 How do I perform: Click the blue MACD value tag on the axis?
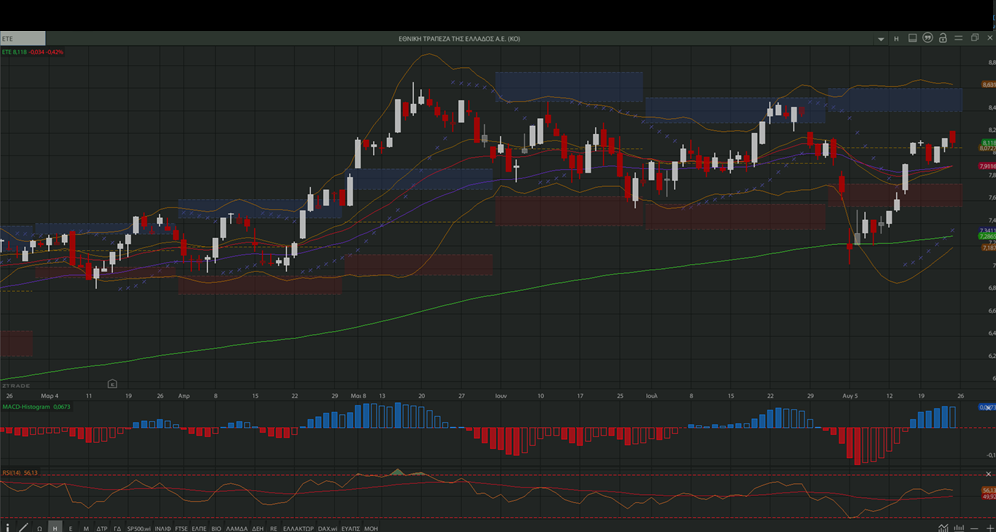point(988,407)
